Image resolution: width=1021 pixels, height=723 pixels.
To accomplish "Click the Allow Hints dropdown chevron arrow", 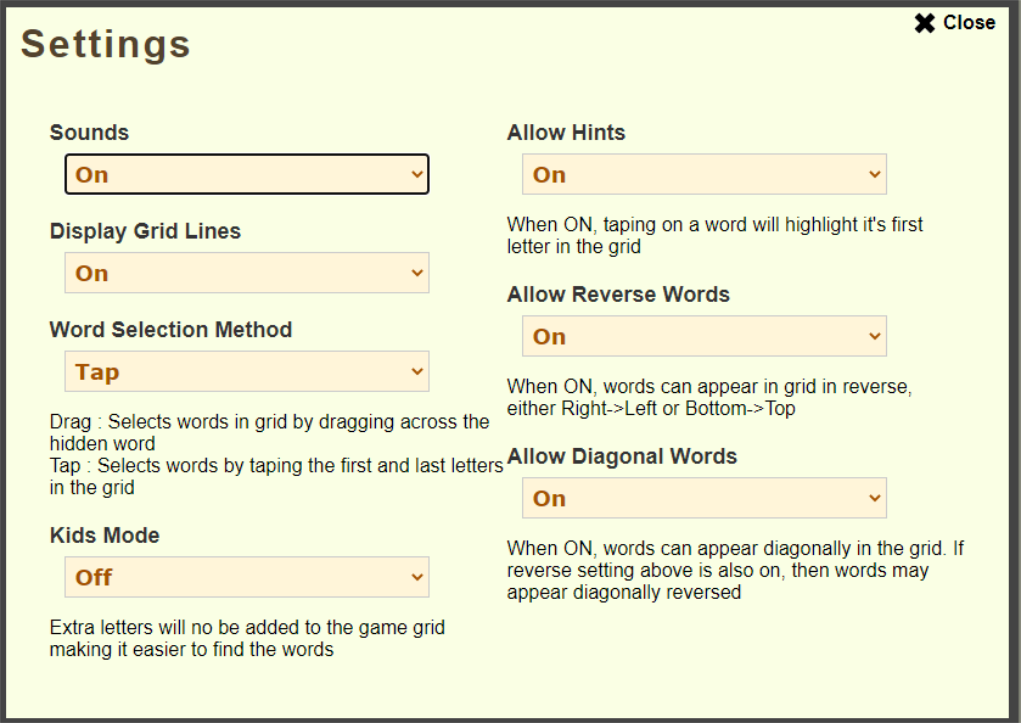I will pos(875,174).
